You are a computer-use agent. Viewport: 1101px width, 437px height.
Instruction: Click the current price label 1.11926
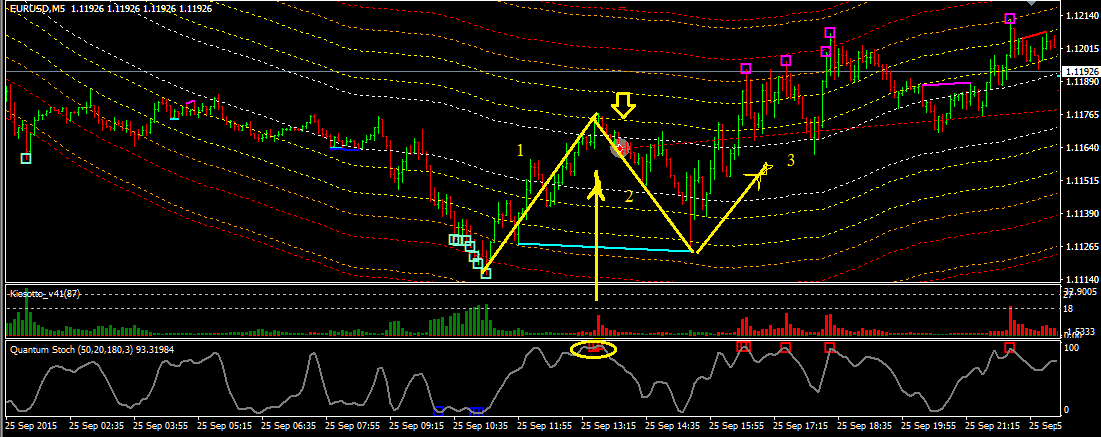tap(1080, 72)
